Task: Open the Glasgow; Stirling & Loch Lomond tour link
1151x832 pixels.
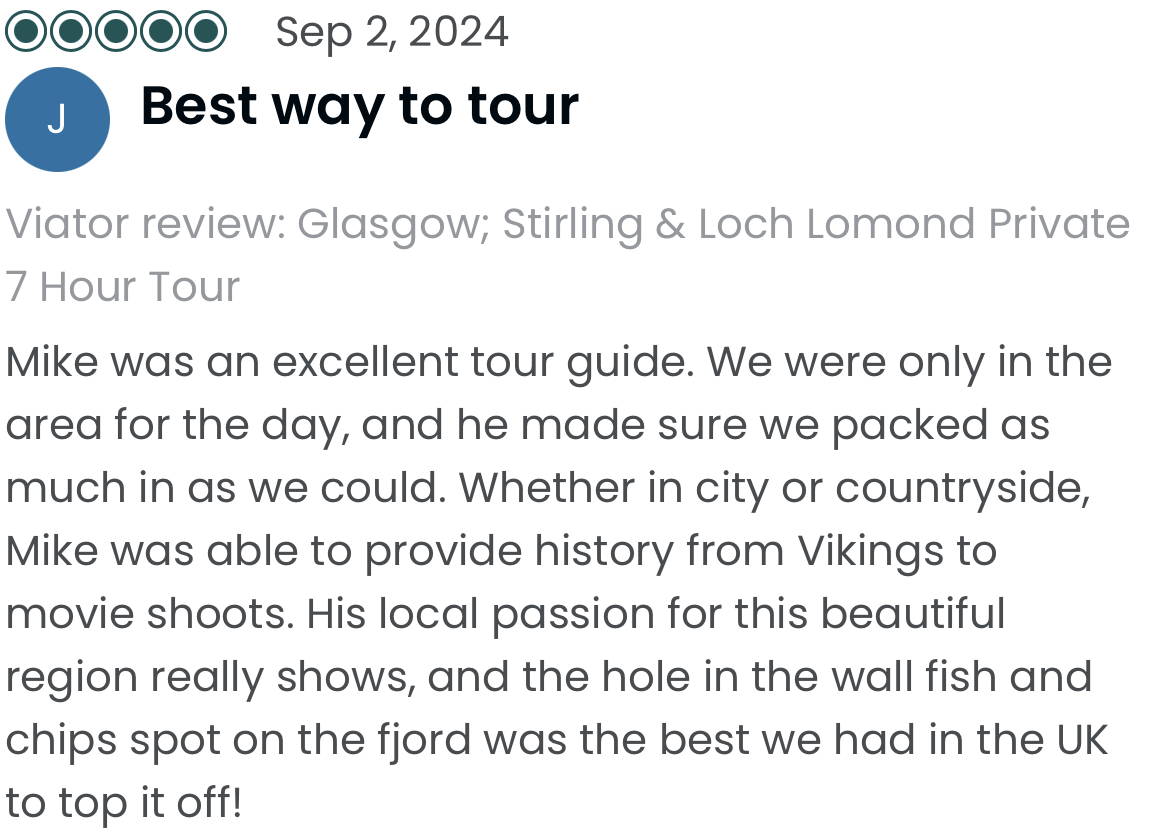Action: point(567,254)
